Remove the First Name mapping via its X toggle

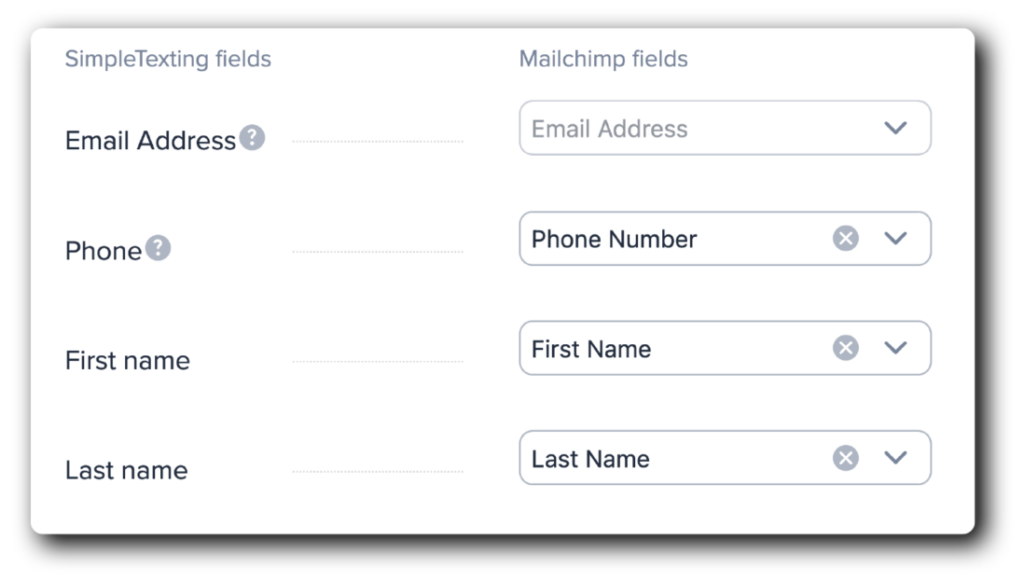tap(845, 348)
